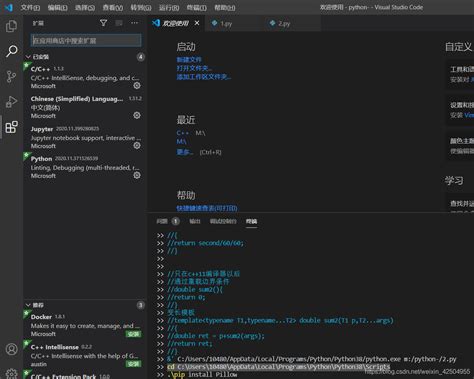Open the Manage gear in activity bar
474x379 pixels.
[11, 373]
